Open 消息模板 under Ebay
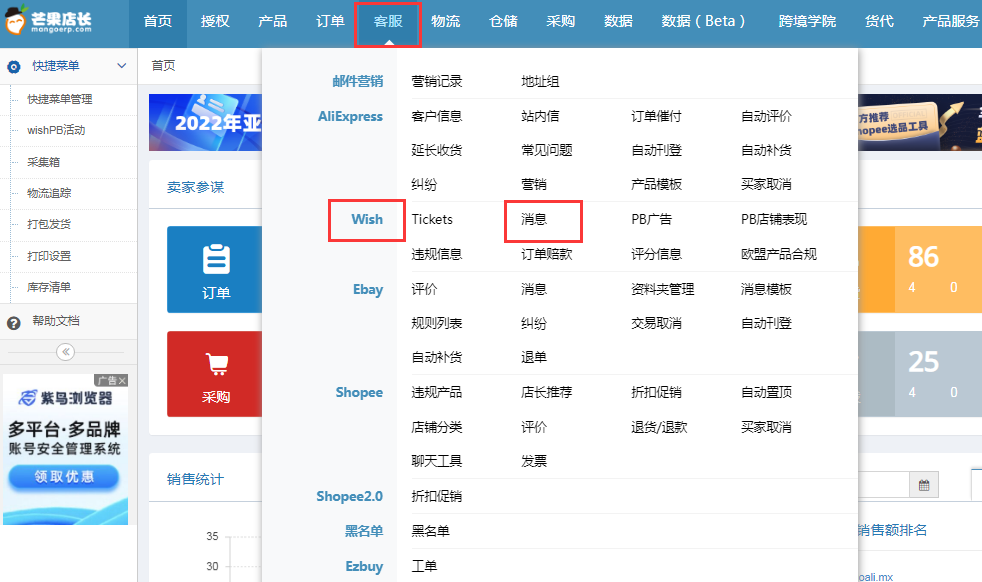 [766, 289]
